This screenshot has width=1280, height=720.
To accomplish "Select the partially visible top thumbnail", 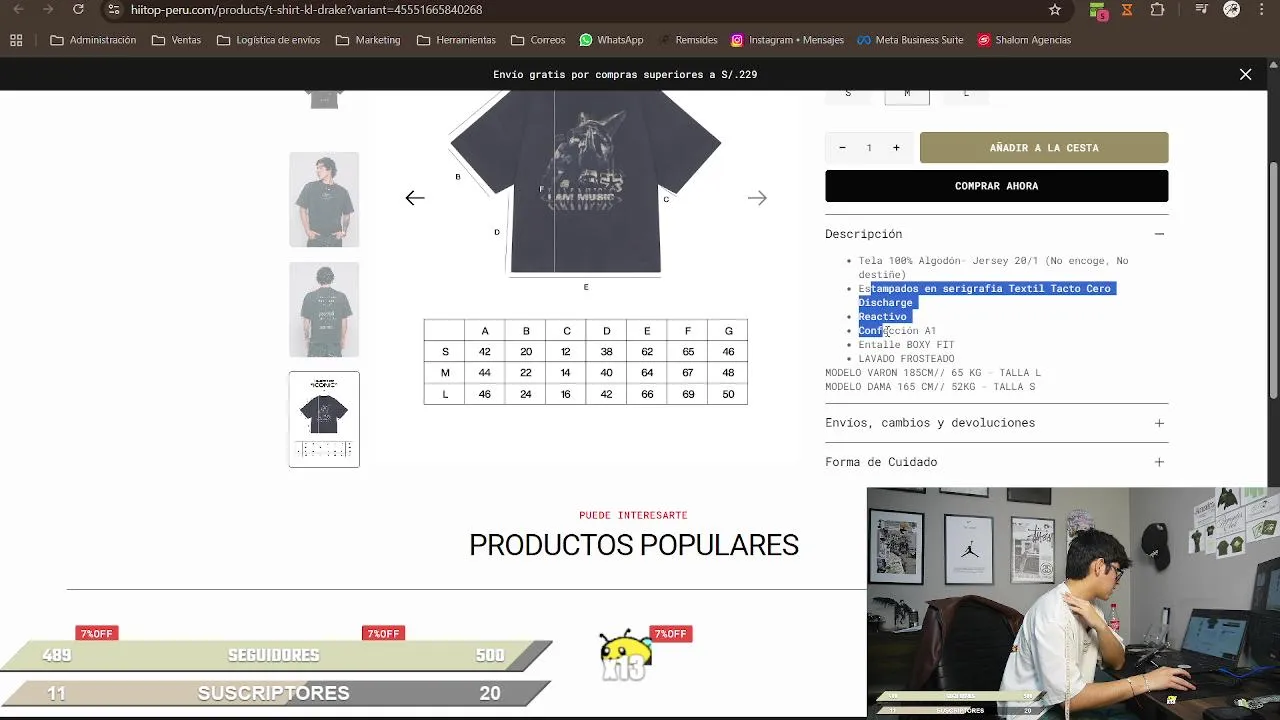I will [x=324, y=100].
